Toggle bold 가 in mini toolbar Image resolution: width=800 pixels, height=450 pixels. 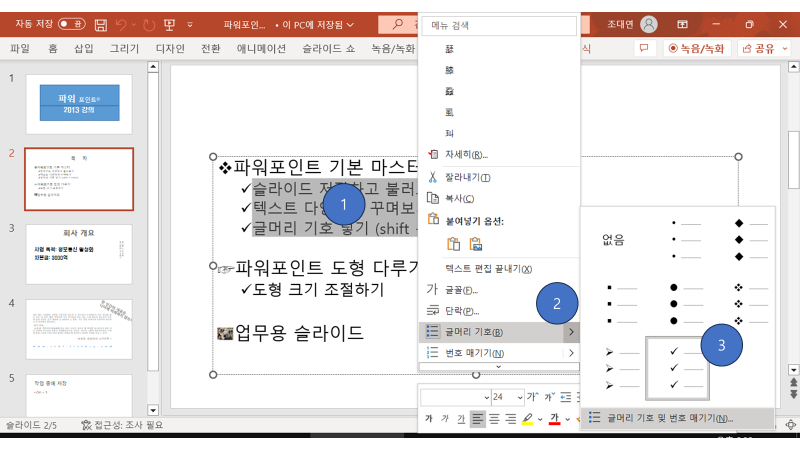(429, 419)
